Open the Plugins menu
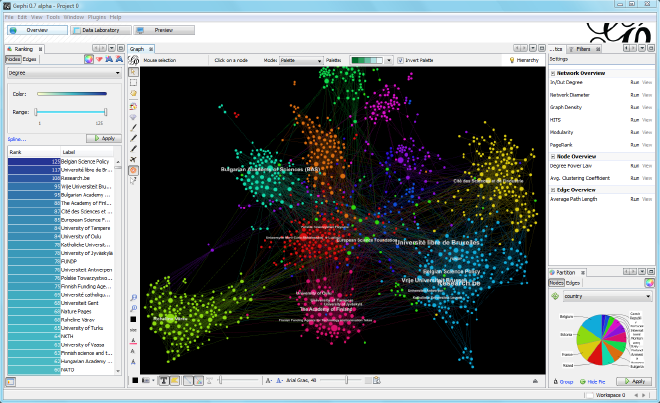Viewport: 660px width, 403px height. pyautogui.click(x=97, y=17)
